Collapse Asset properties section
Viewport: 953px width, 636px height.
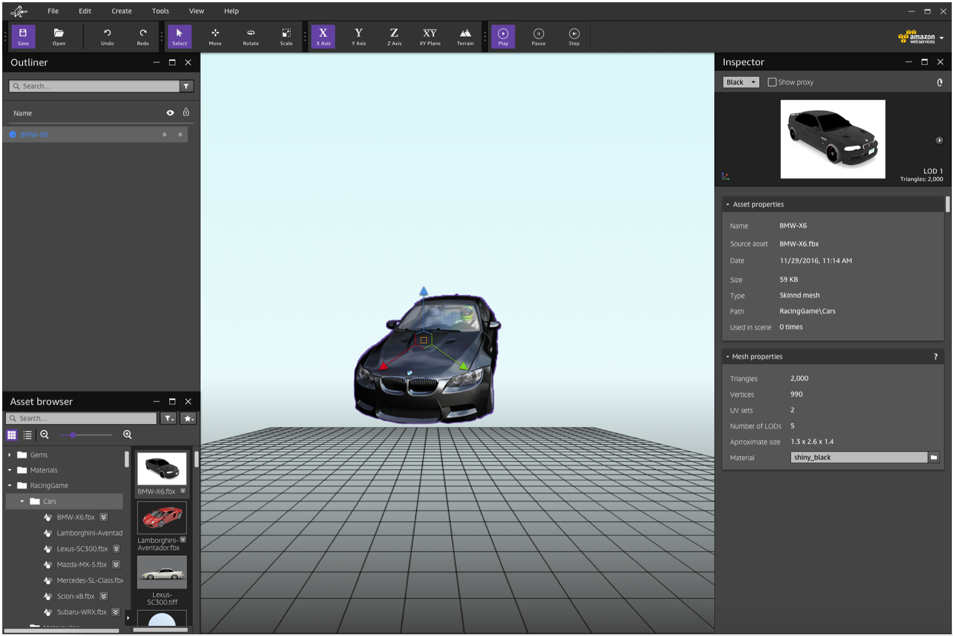728,204
